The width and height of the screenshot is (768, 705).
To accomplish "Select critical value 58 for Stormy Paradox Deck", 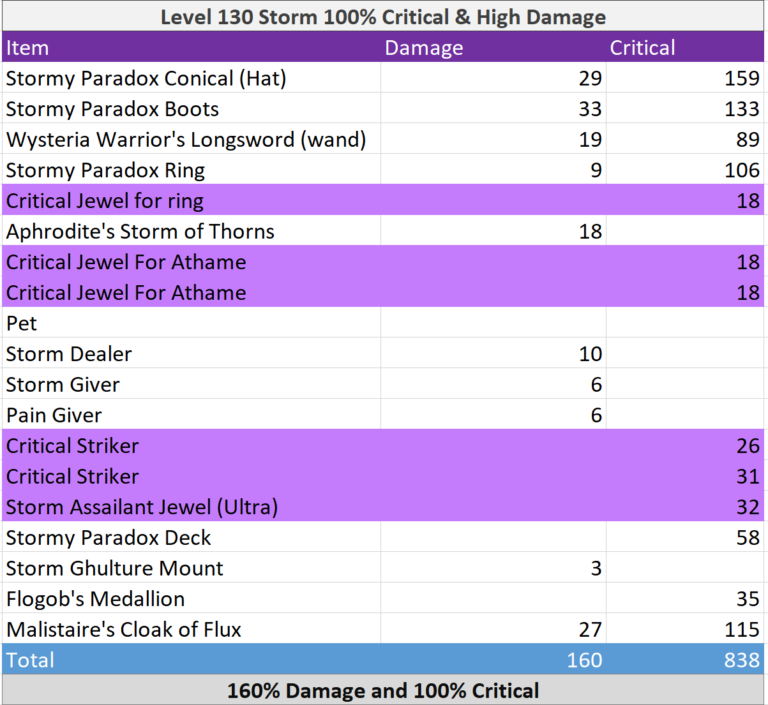I will point(685,537).
